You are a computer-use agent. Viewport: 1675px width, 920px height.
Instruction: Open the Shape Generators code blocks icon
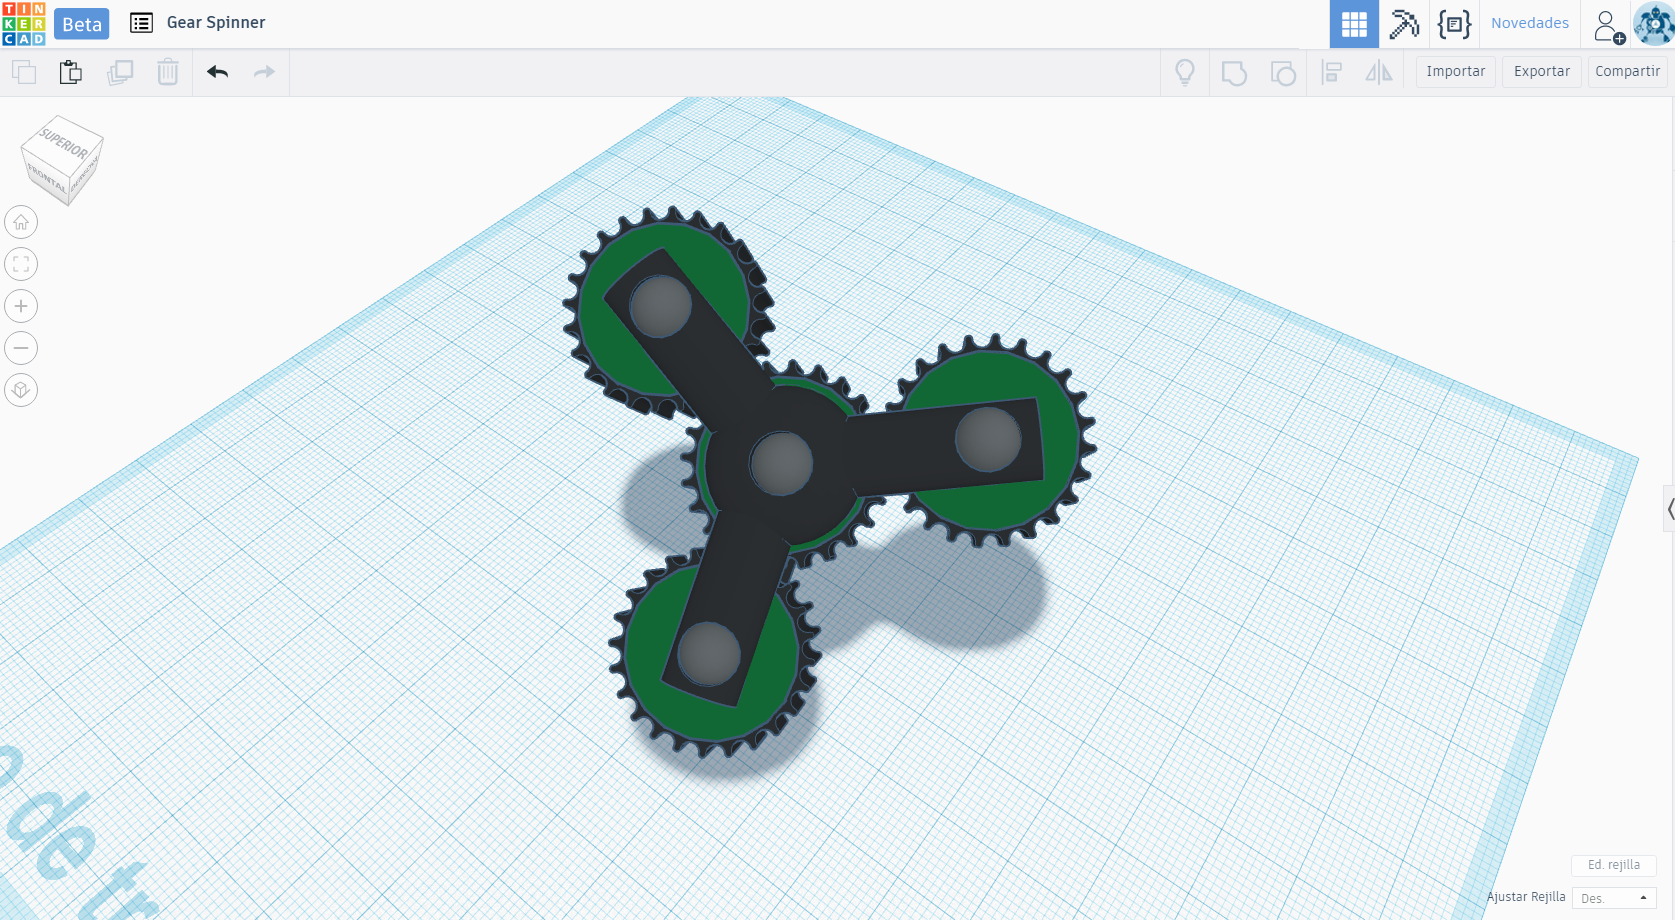click(x=1455, y=23)
